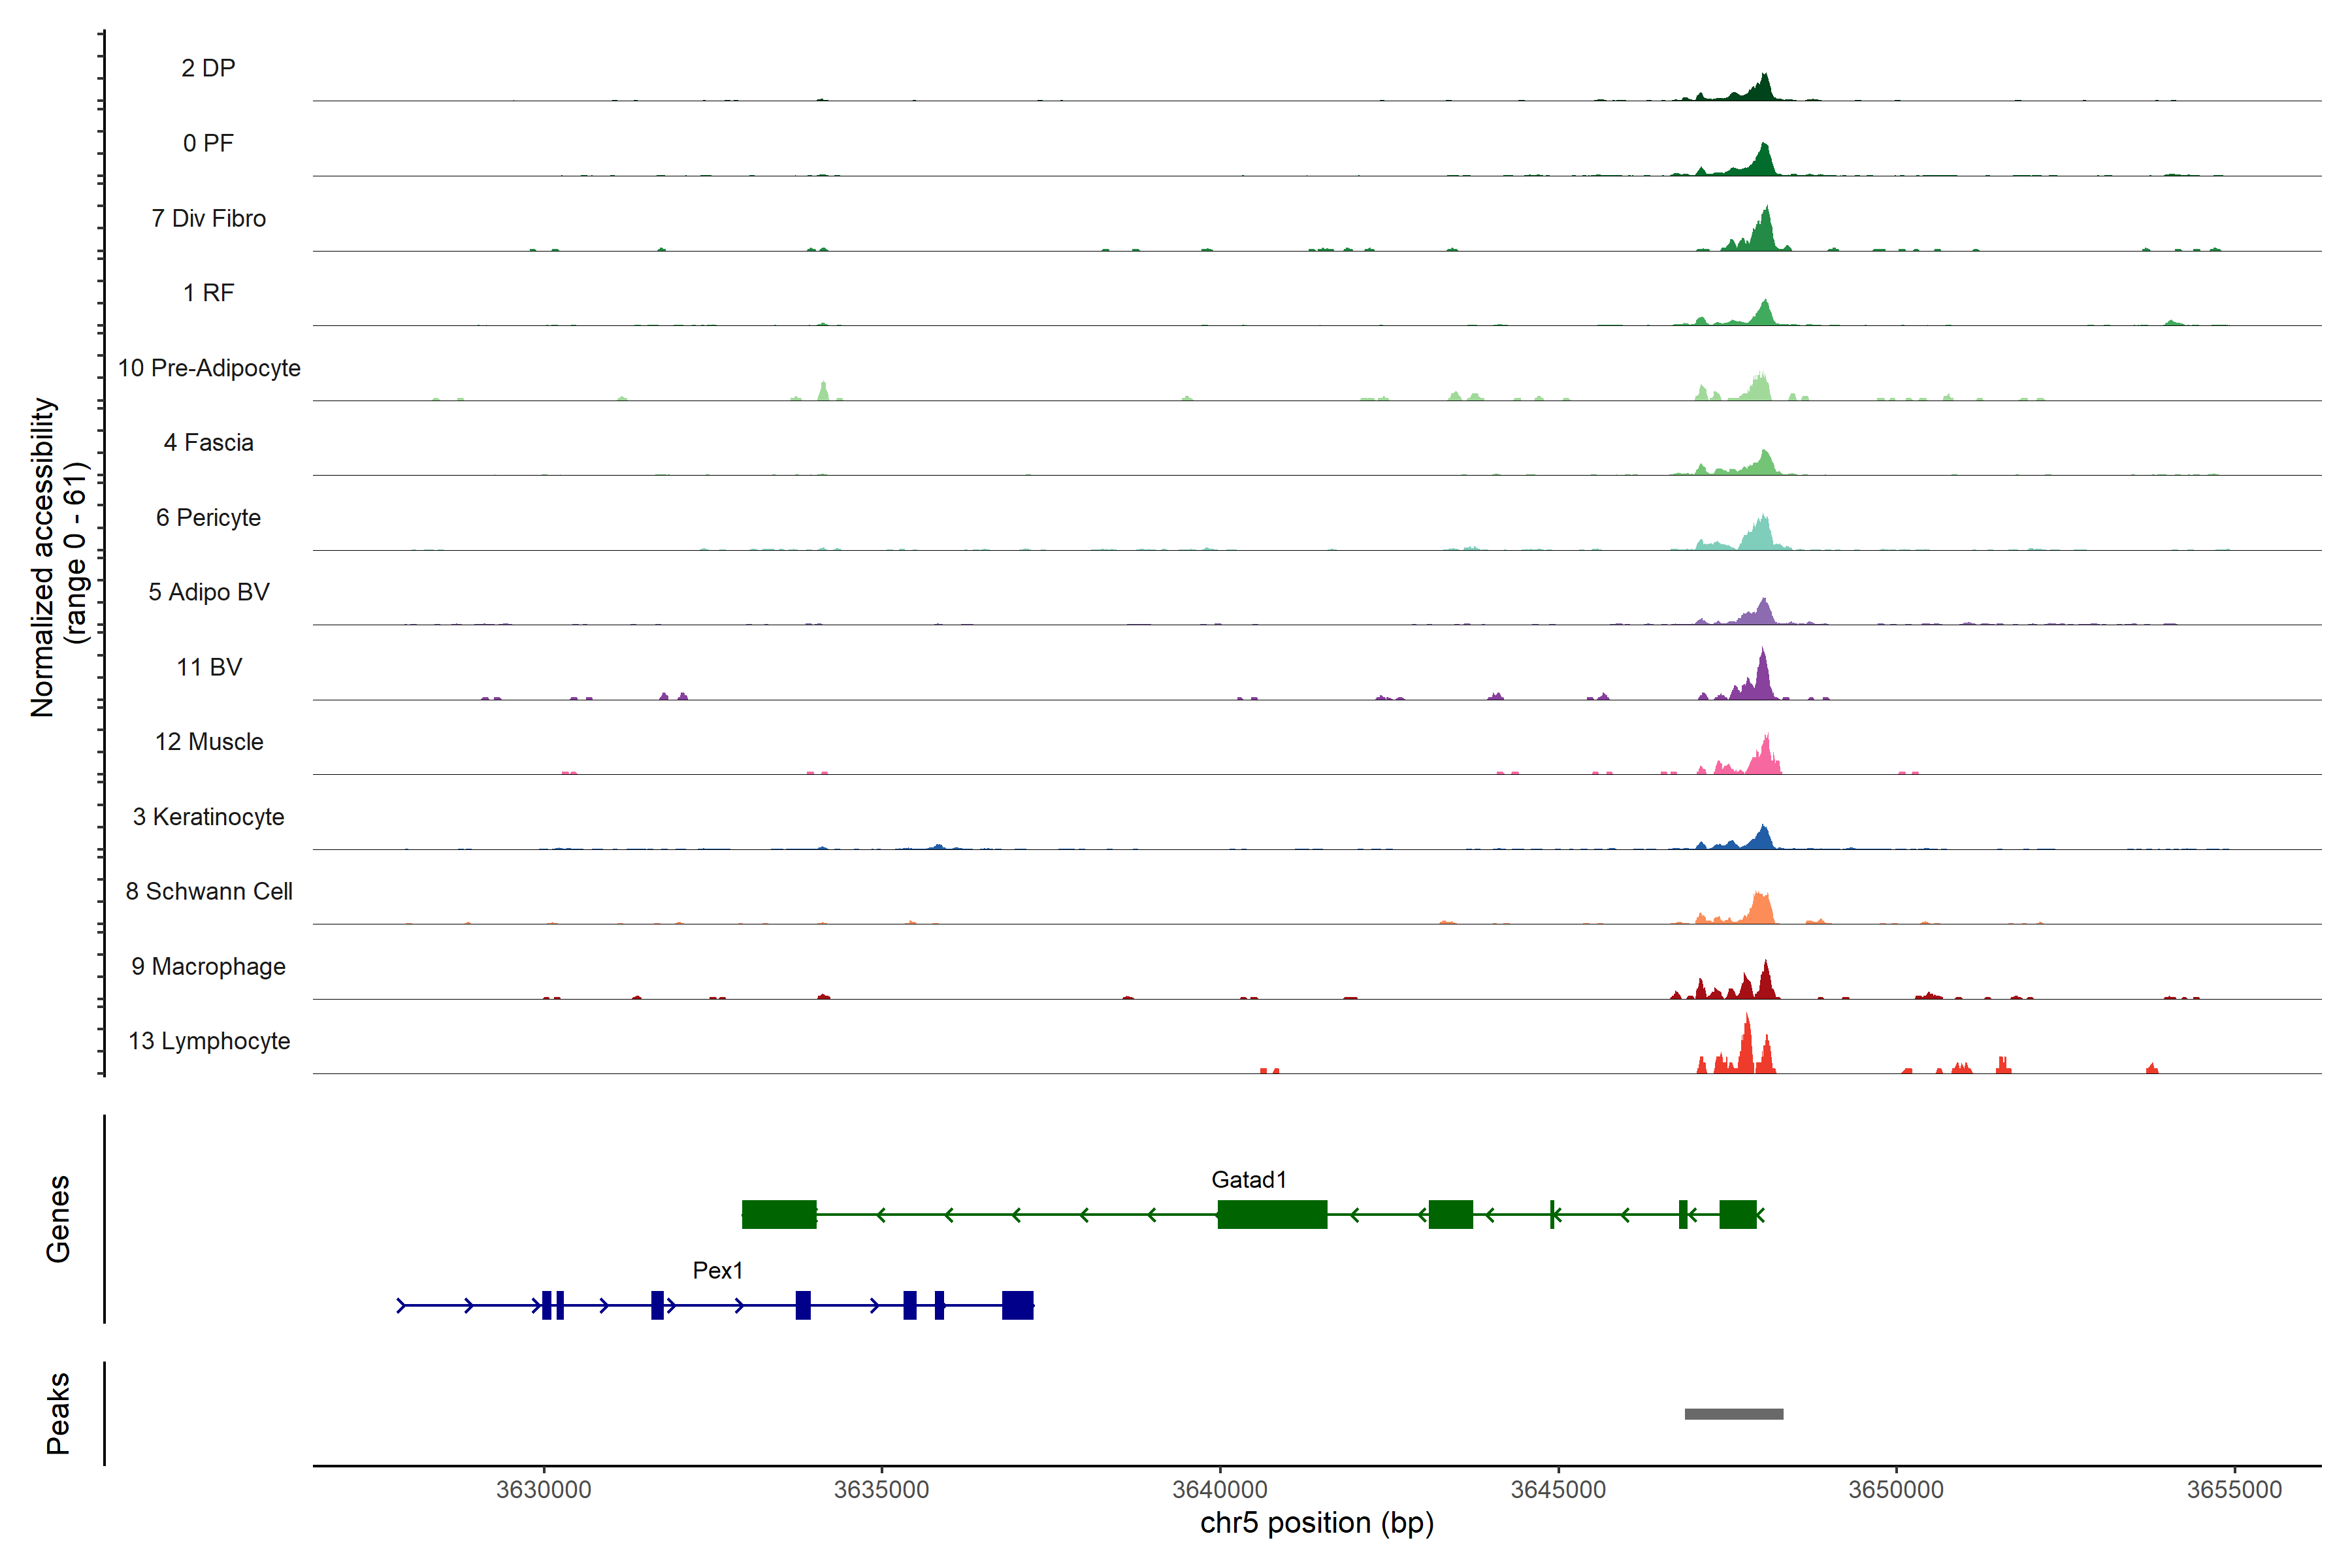Screen dimensions: 2352x1568
Task: Click the 3 Keratinocyte track label
Action: [x=208, y=817]
